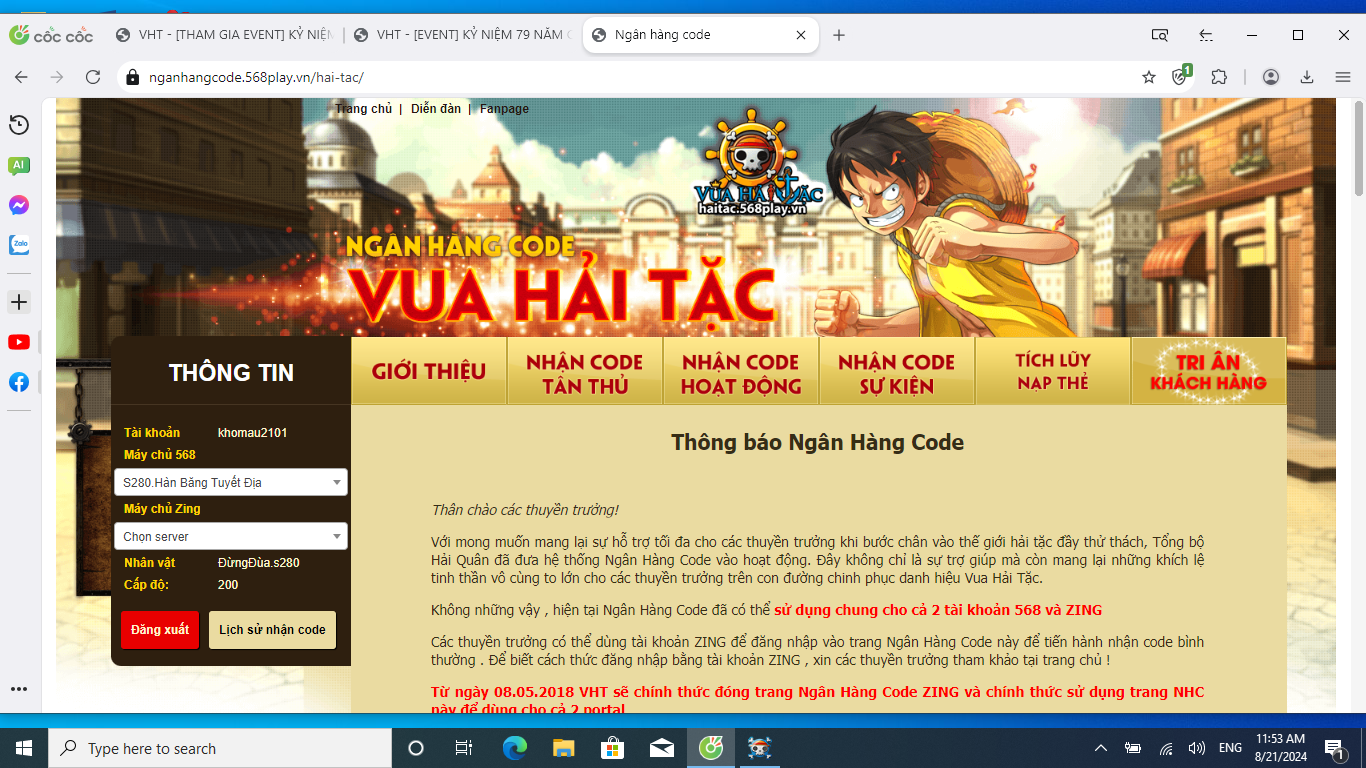Viewport: 1366px width, 768px height.
Task: Open Microsoft Store from the taskbar
Action: 613,748
